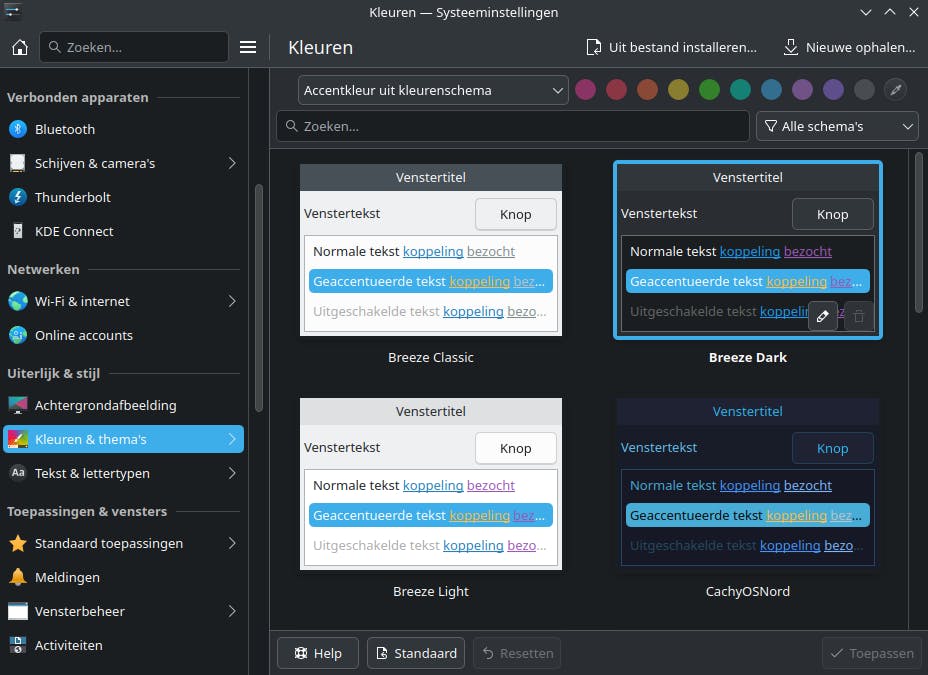
Task: Click the sidebar vertical scrollbar
Action: 259,298
